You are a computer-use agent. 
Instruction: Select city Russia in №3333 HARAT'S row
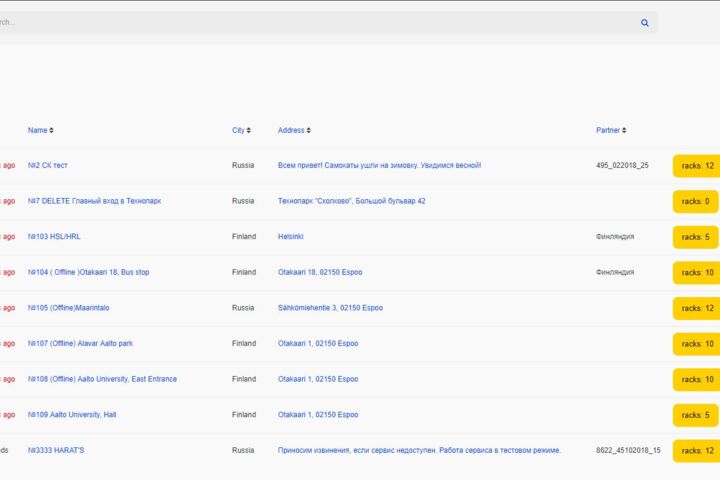click(x=243, y=450)
